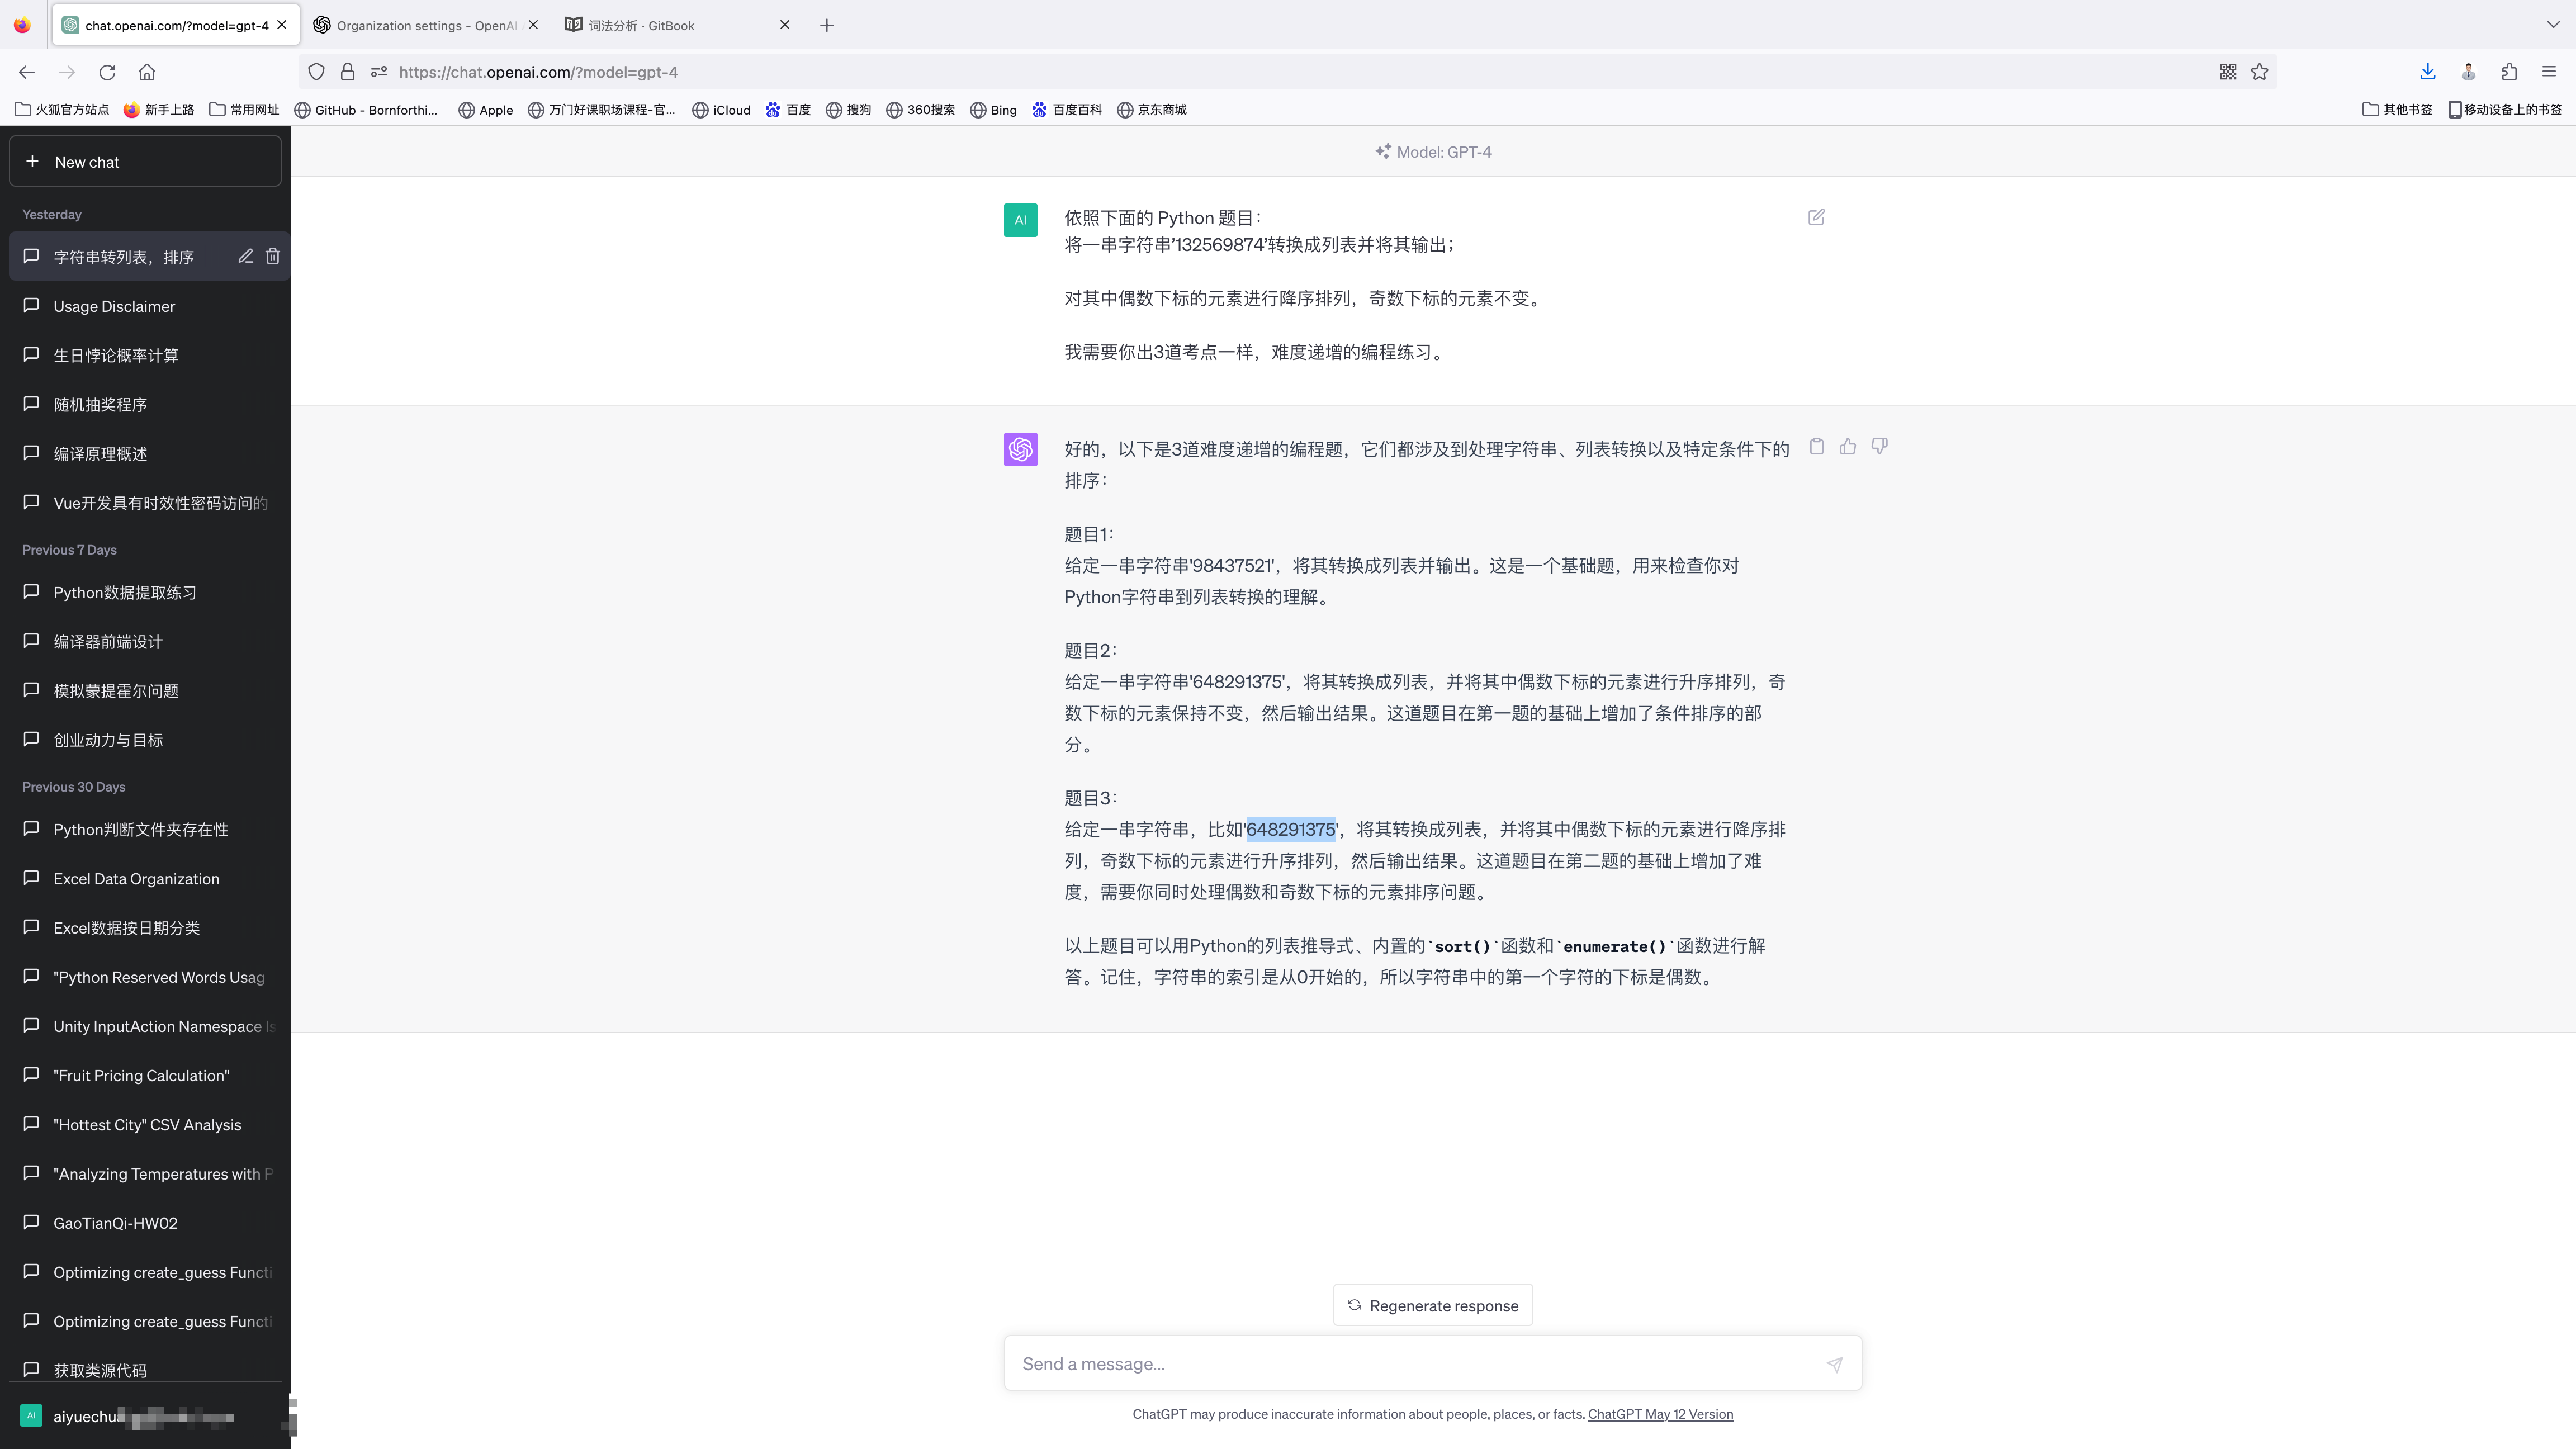This screenshot has width=2576, height=1449.
Task: Switch to the Organization settings tab
Action: (425, 25)
